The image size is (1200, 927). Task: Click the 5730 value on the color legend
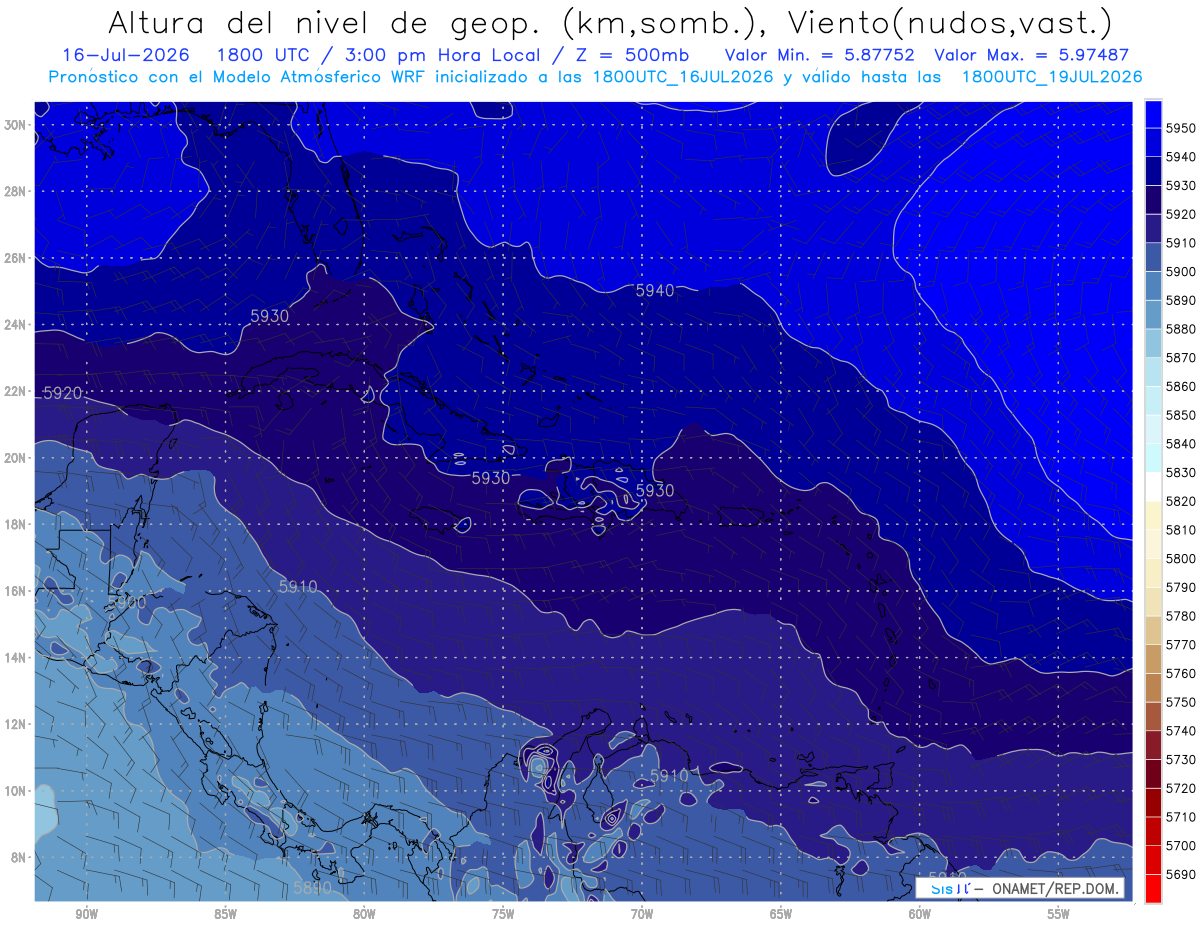tap(1181, 759)
